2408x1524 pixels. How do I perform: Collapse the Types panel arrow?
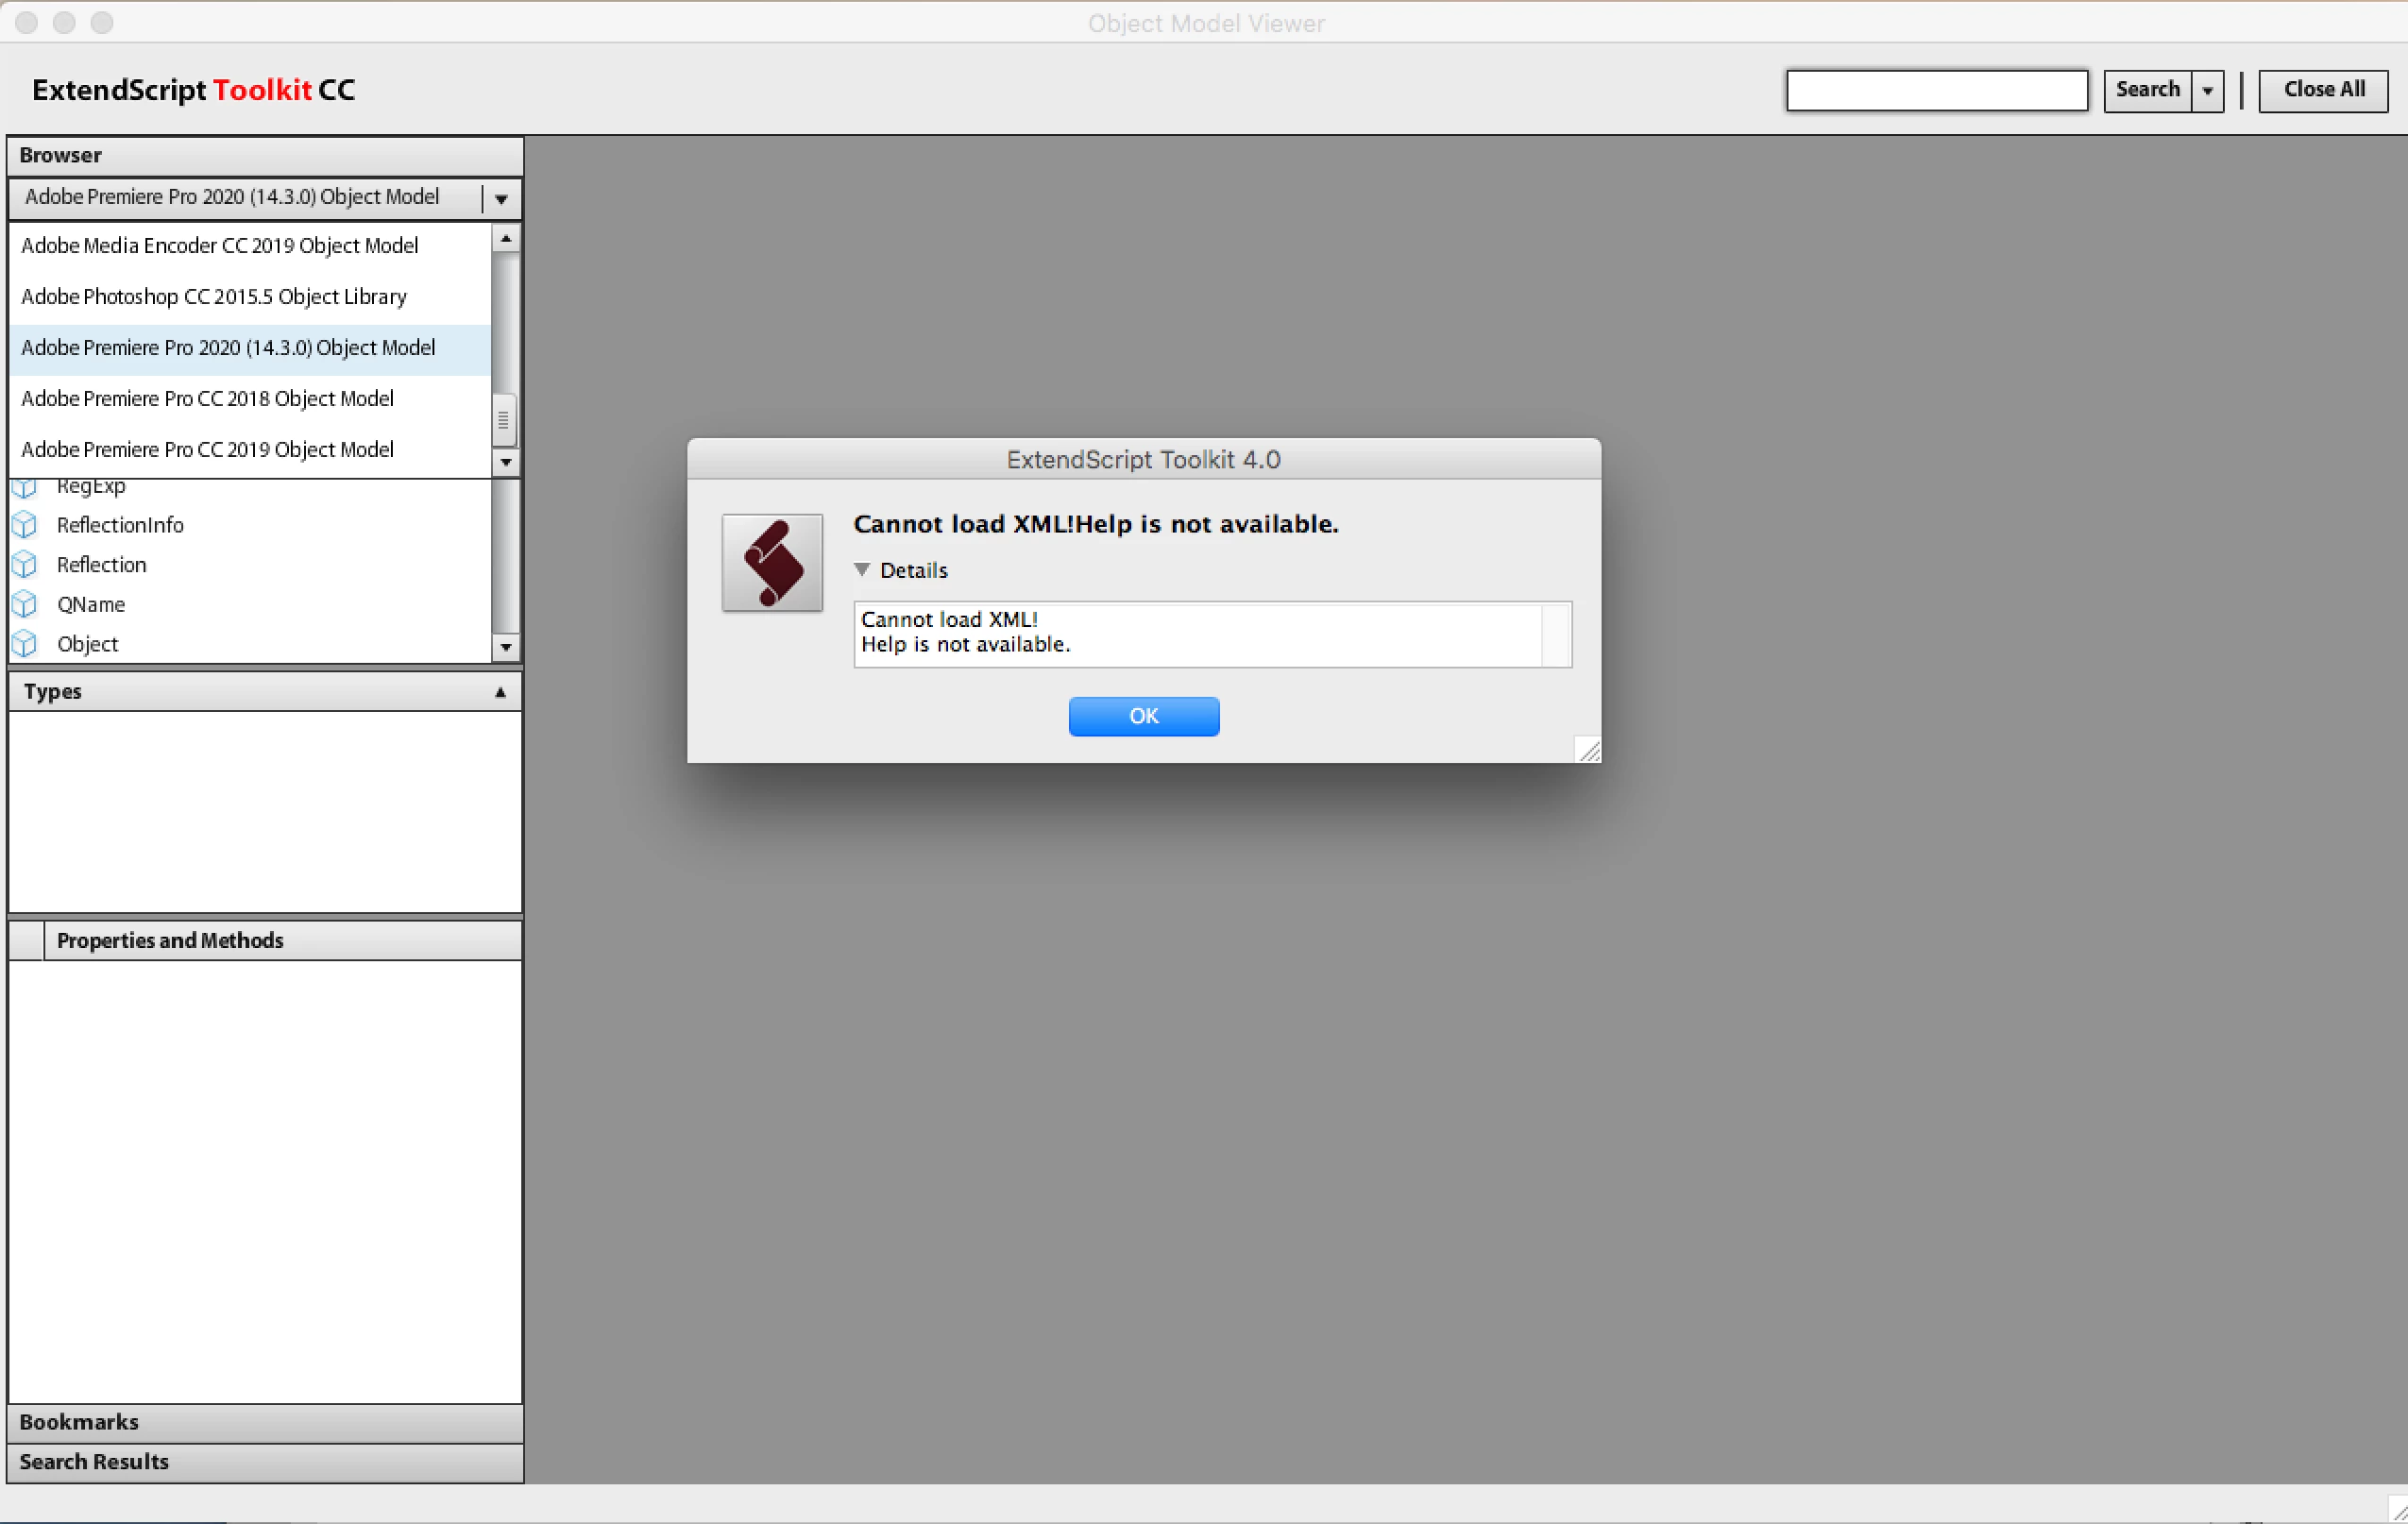click(501, 692)
